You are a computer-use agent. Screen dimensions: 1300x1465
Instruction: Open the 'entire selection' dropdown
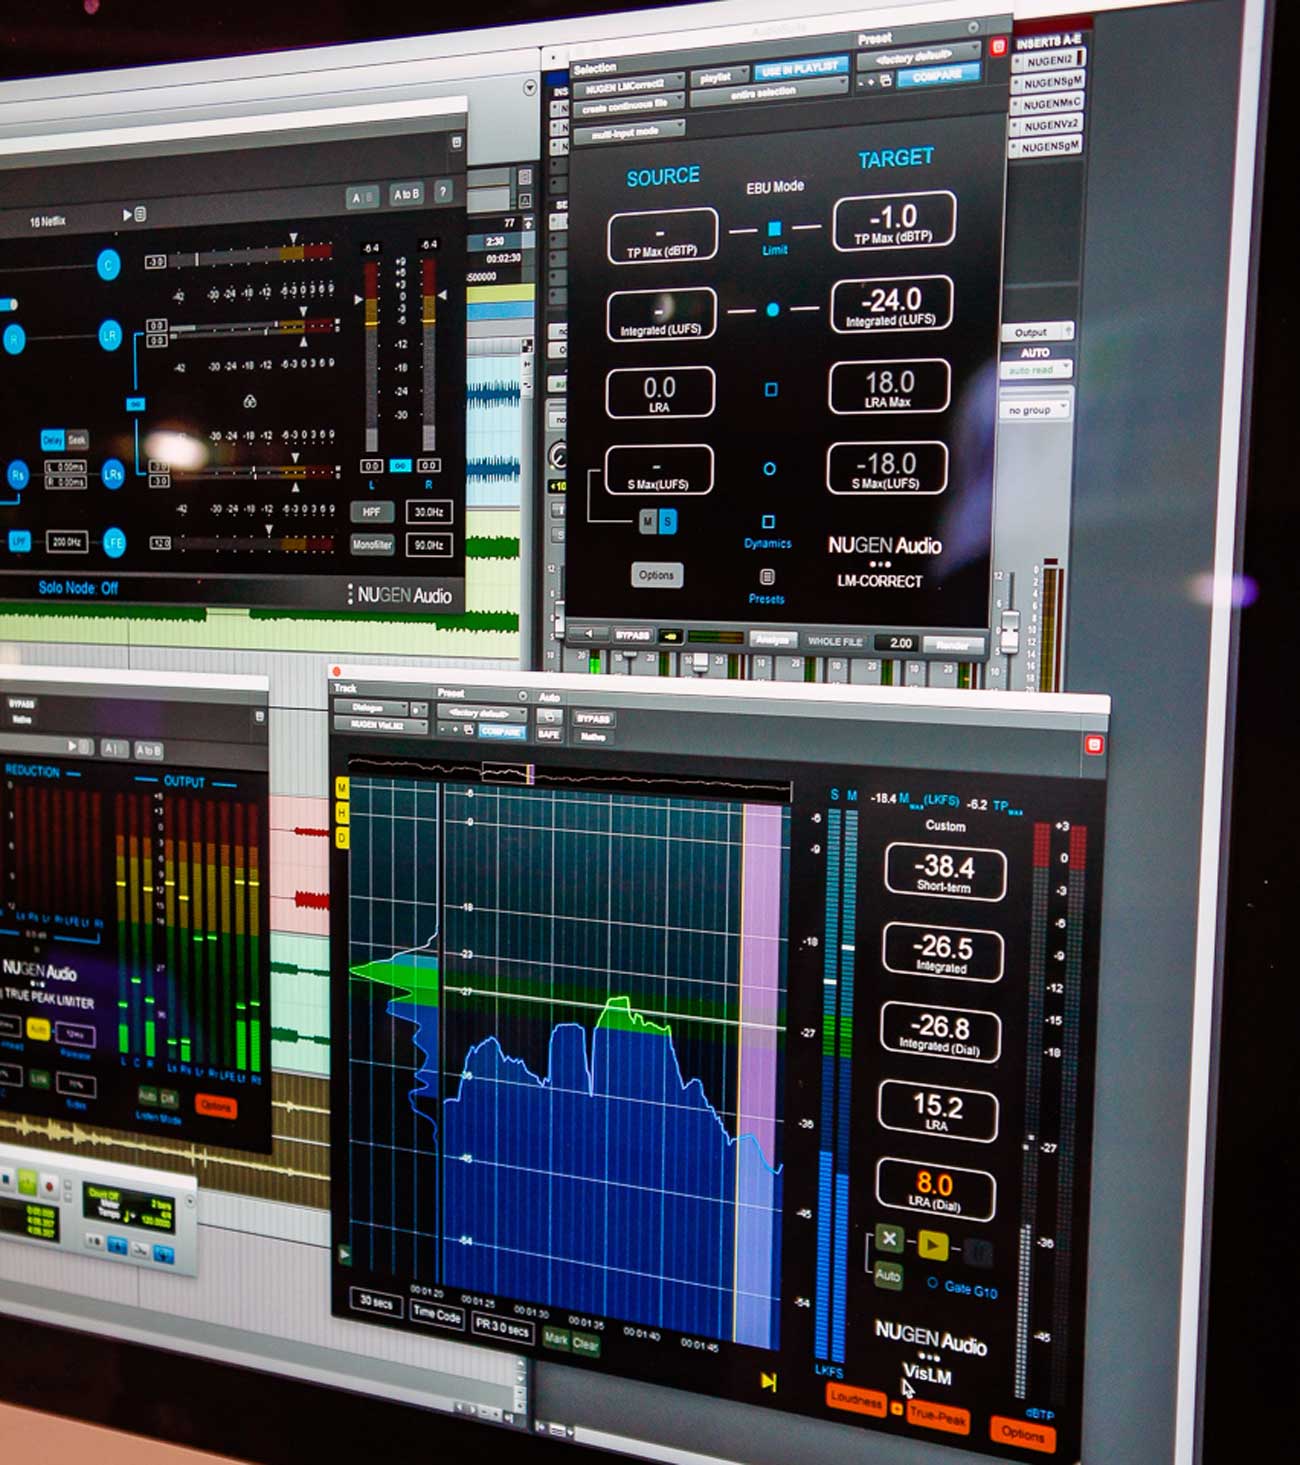coord(768,92)
